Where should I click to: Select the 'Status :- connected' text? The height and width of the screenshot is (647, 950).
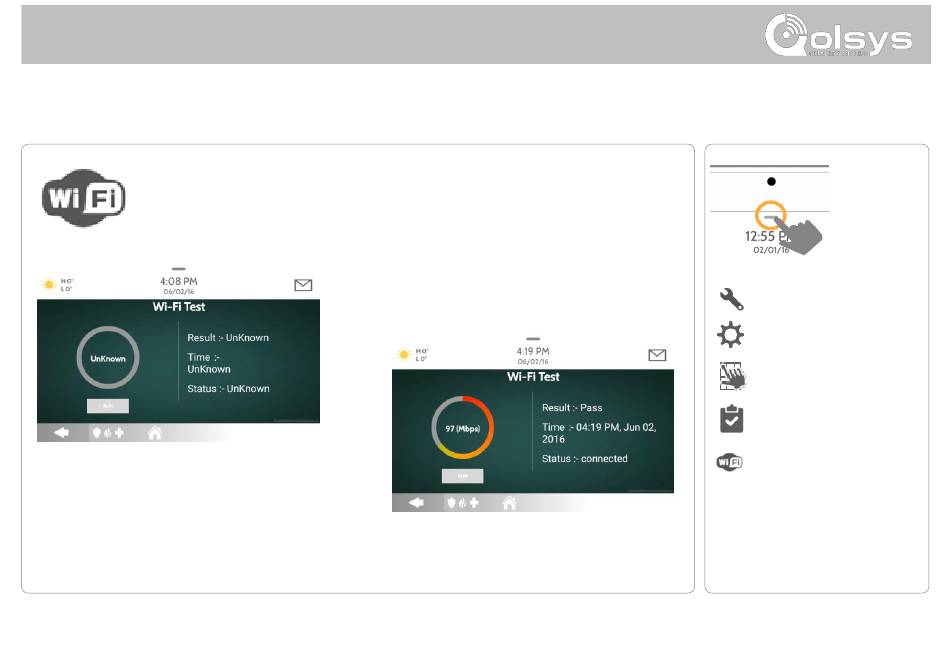point(585,459)
